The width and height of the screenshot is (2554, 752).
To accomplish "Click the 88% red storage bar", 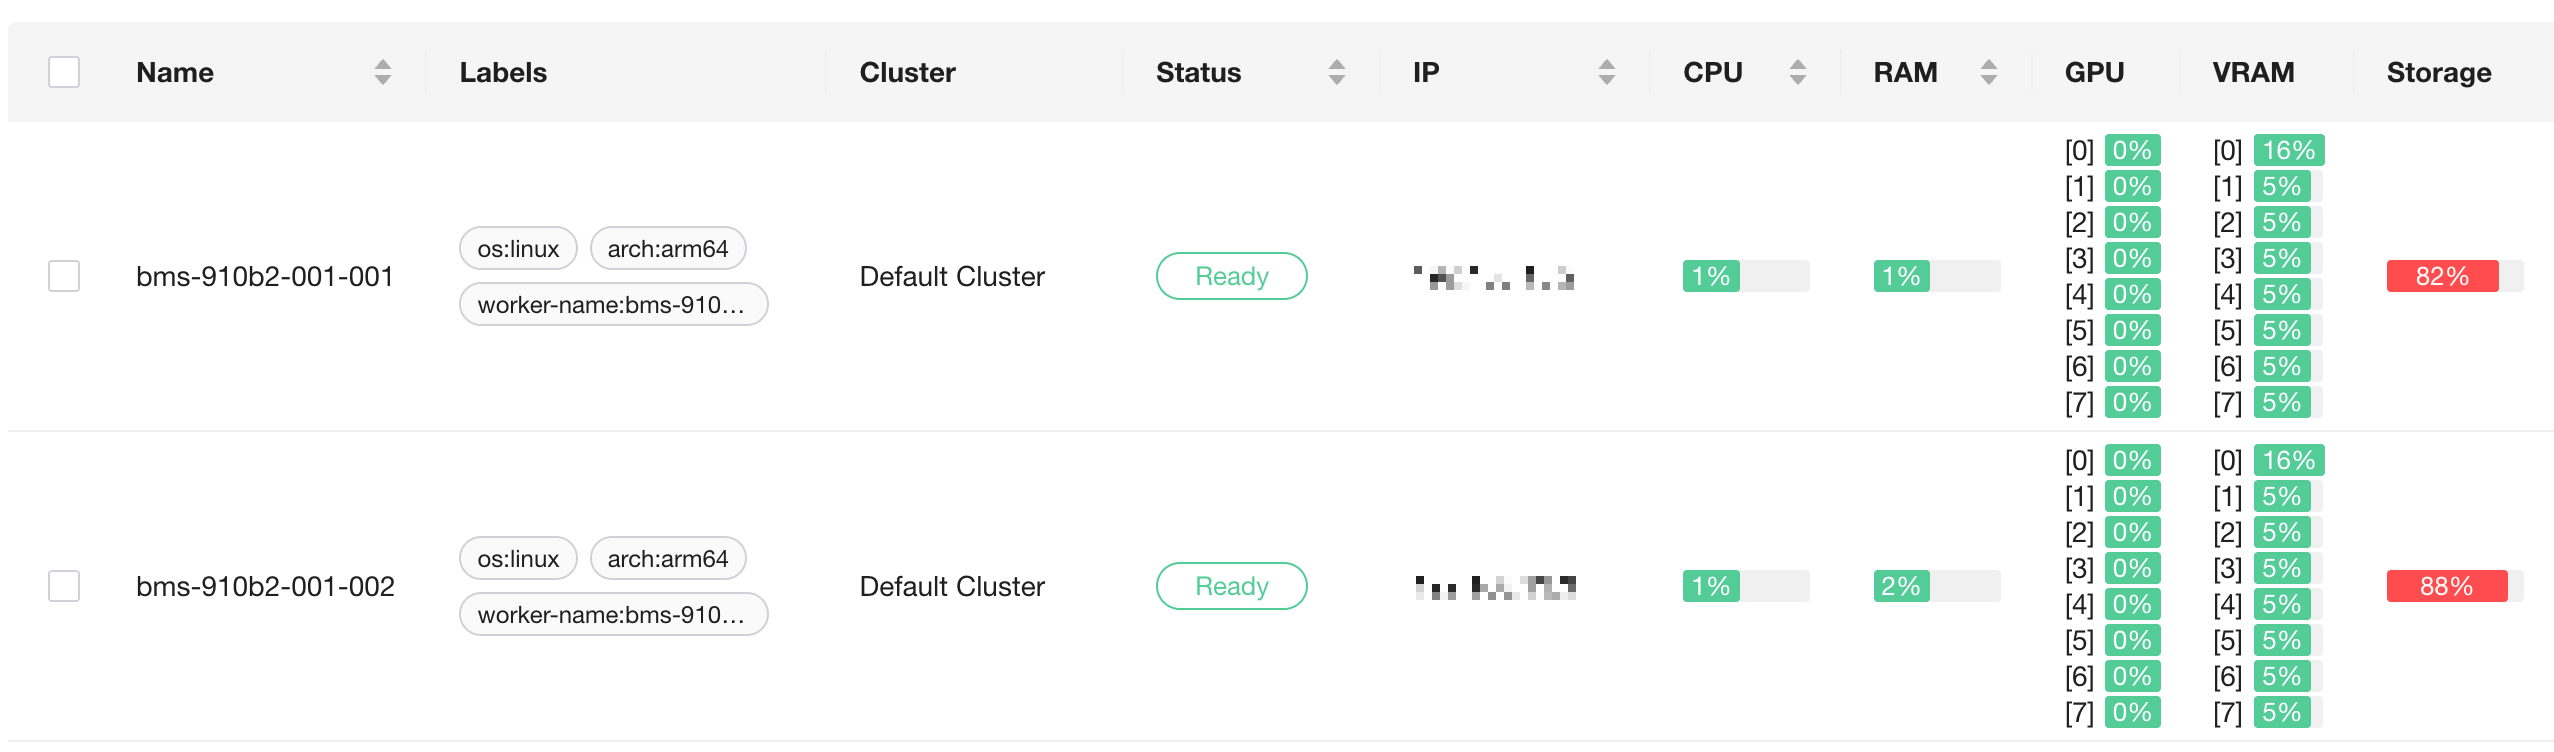I will coord(2454,586).
